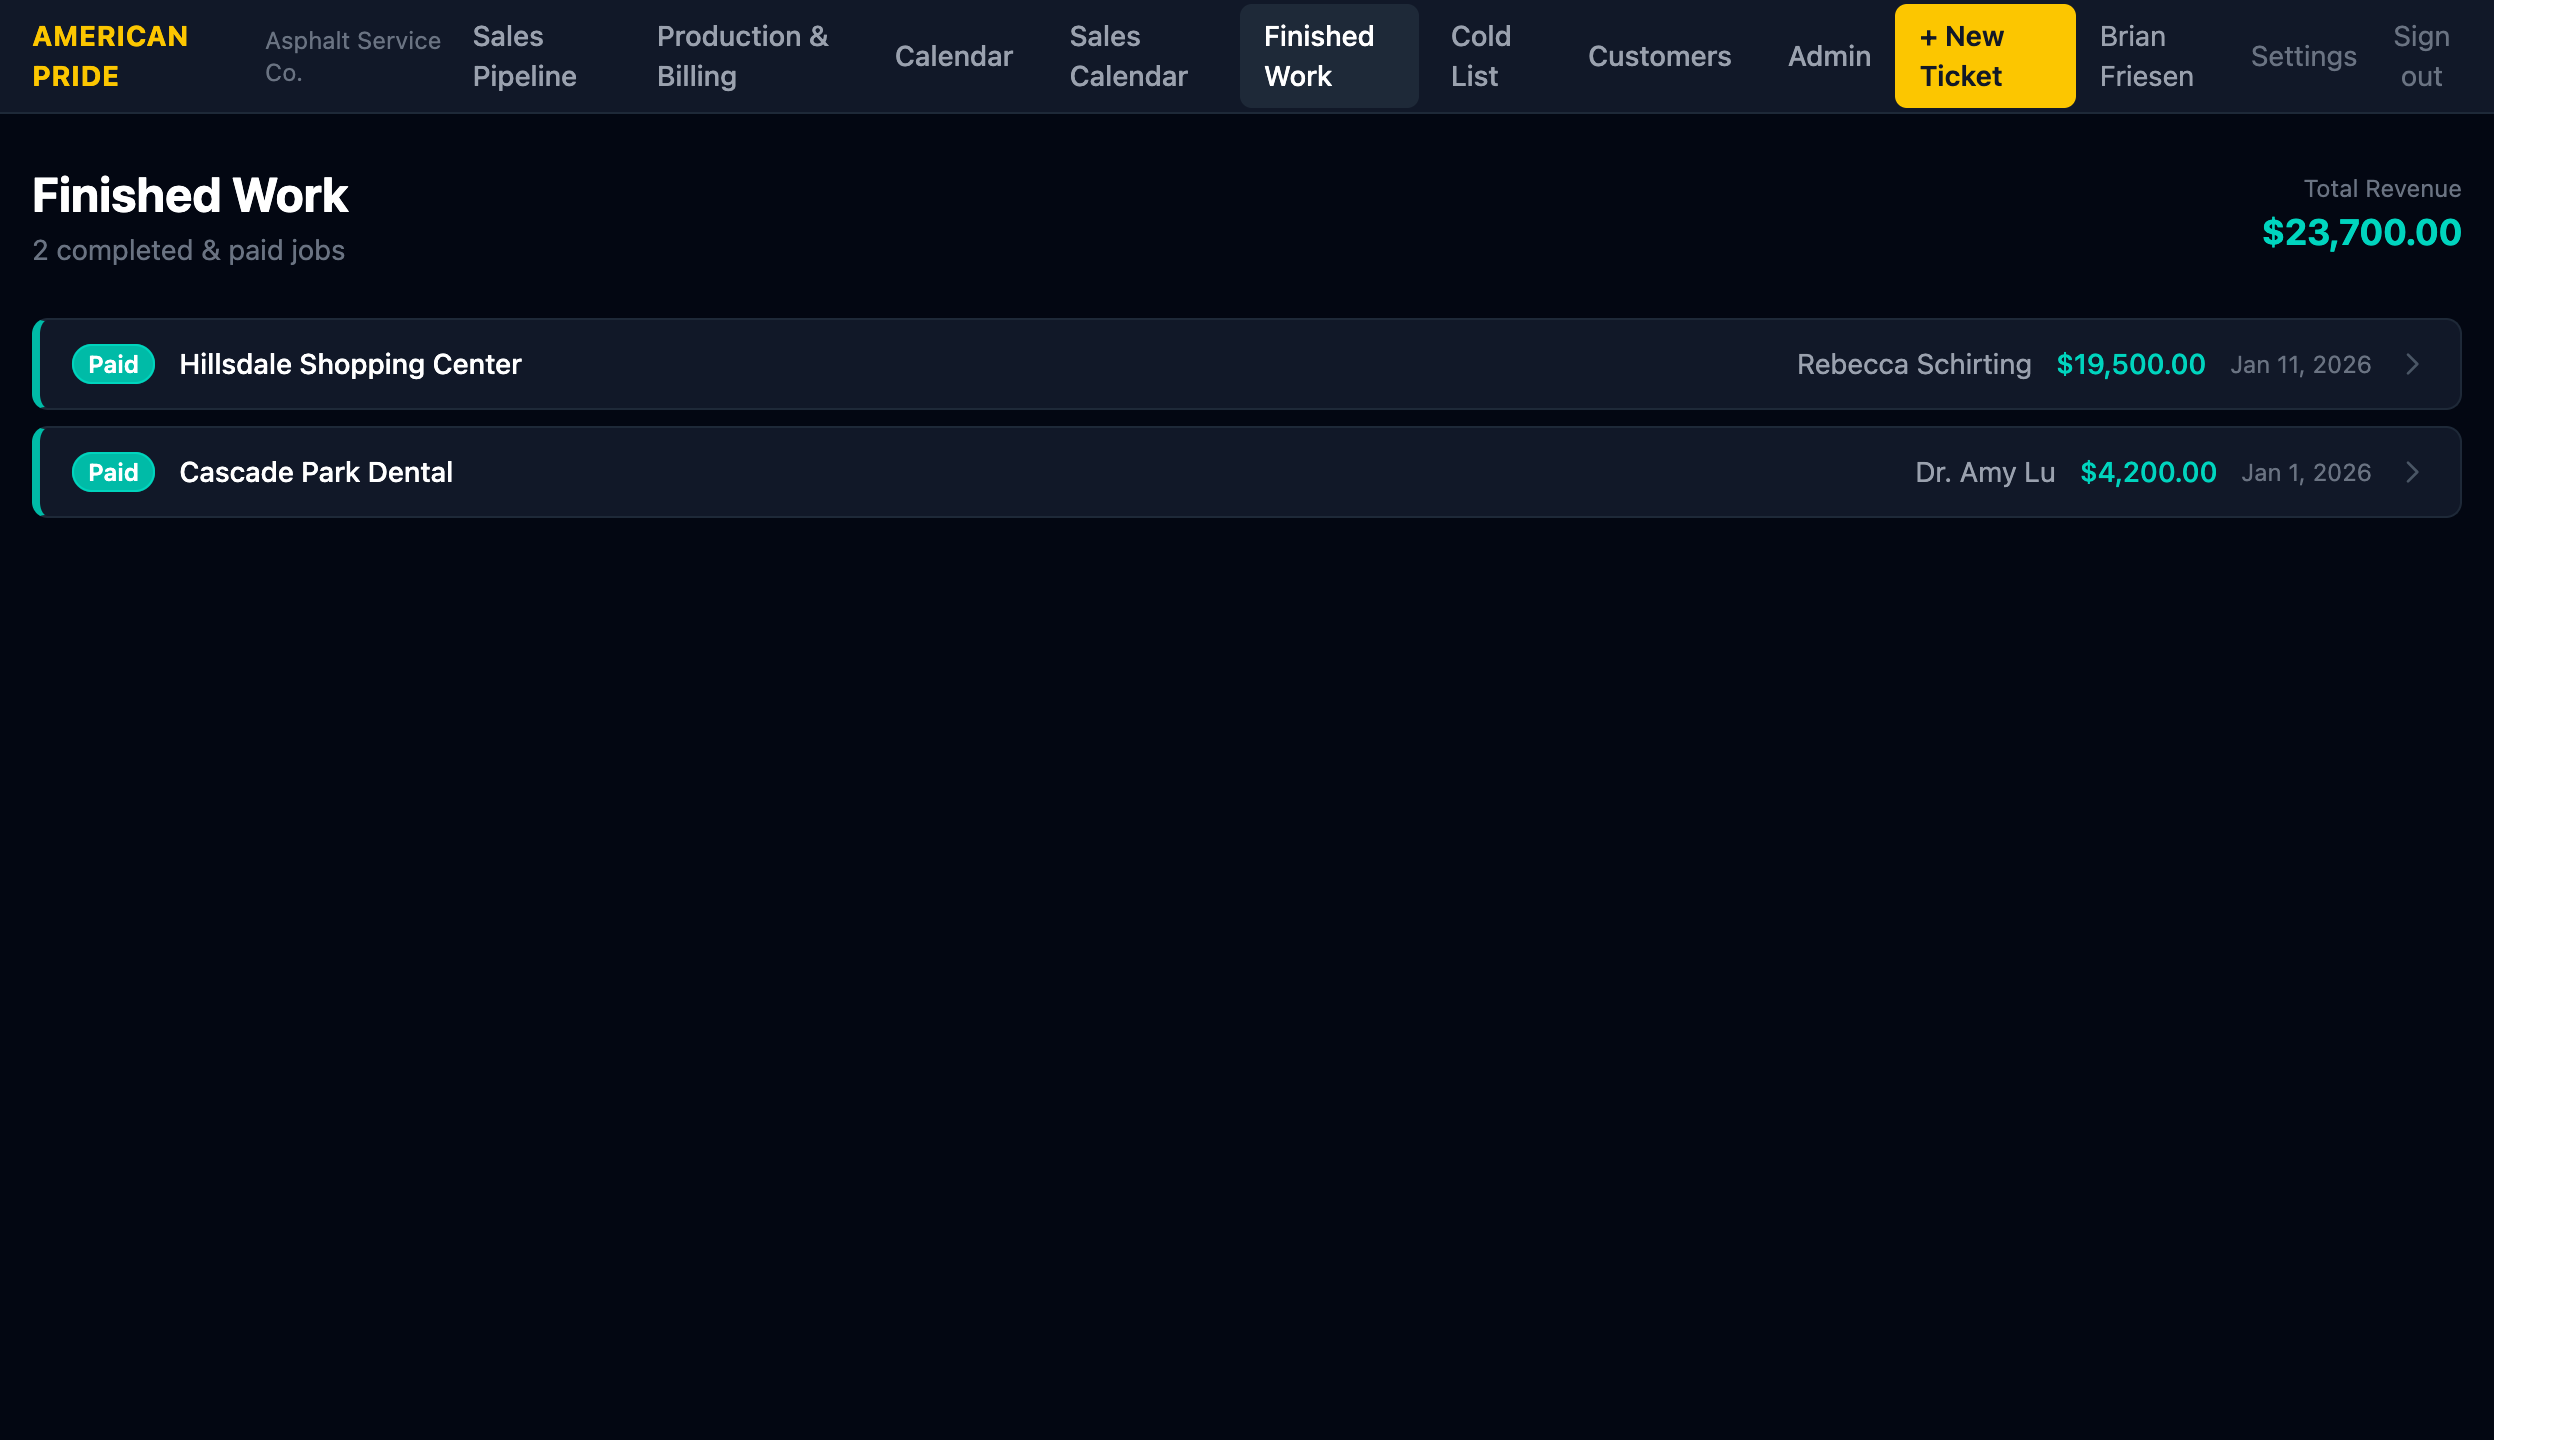Create a new ticket
This screenshot has width=2560, height=1440.
tap(1985, 56)
